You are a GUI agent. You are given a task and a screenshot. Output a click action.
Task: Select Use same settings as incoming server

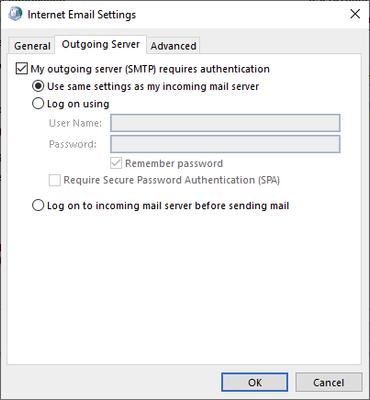tap(38, 86)
